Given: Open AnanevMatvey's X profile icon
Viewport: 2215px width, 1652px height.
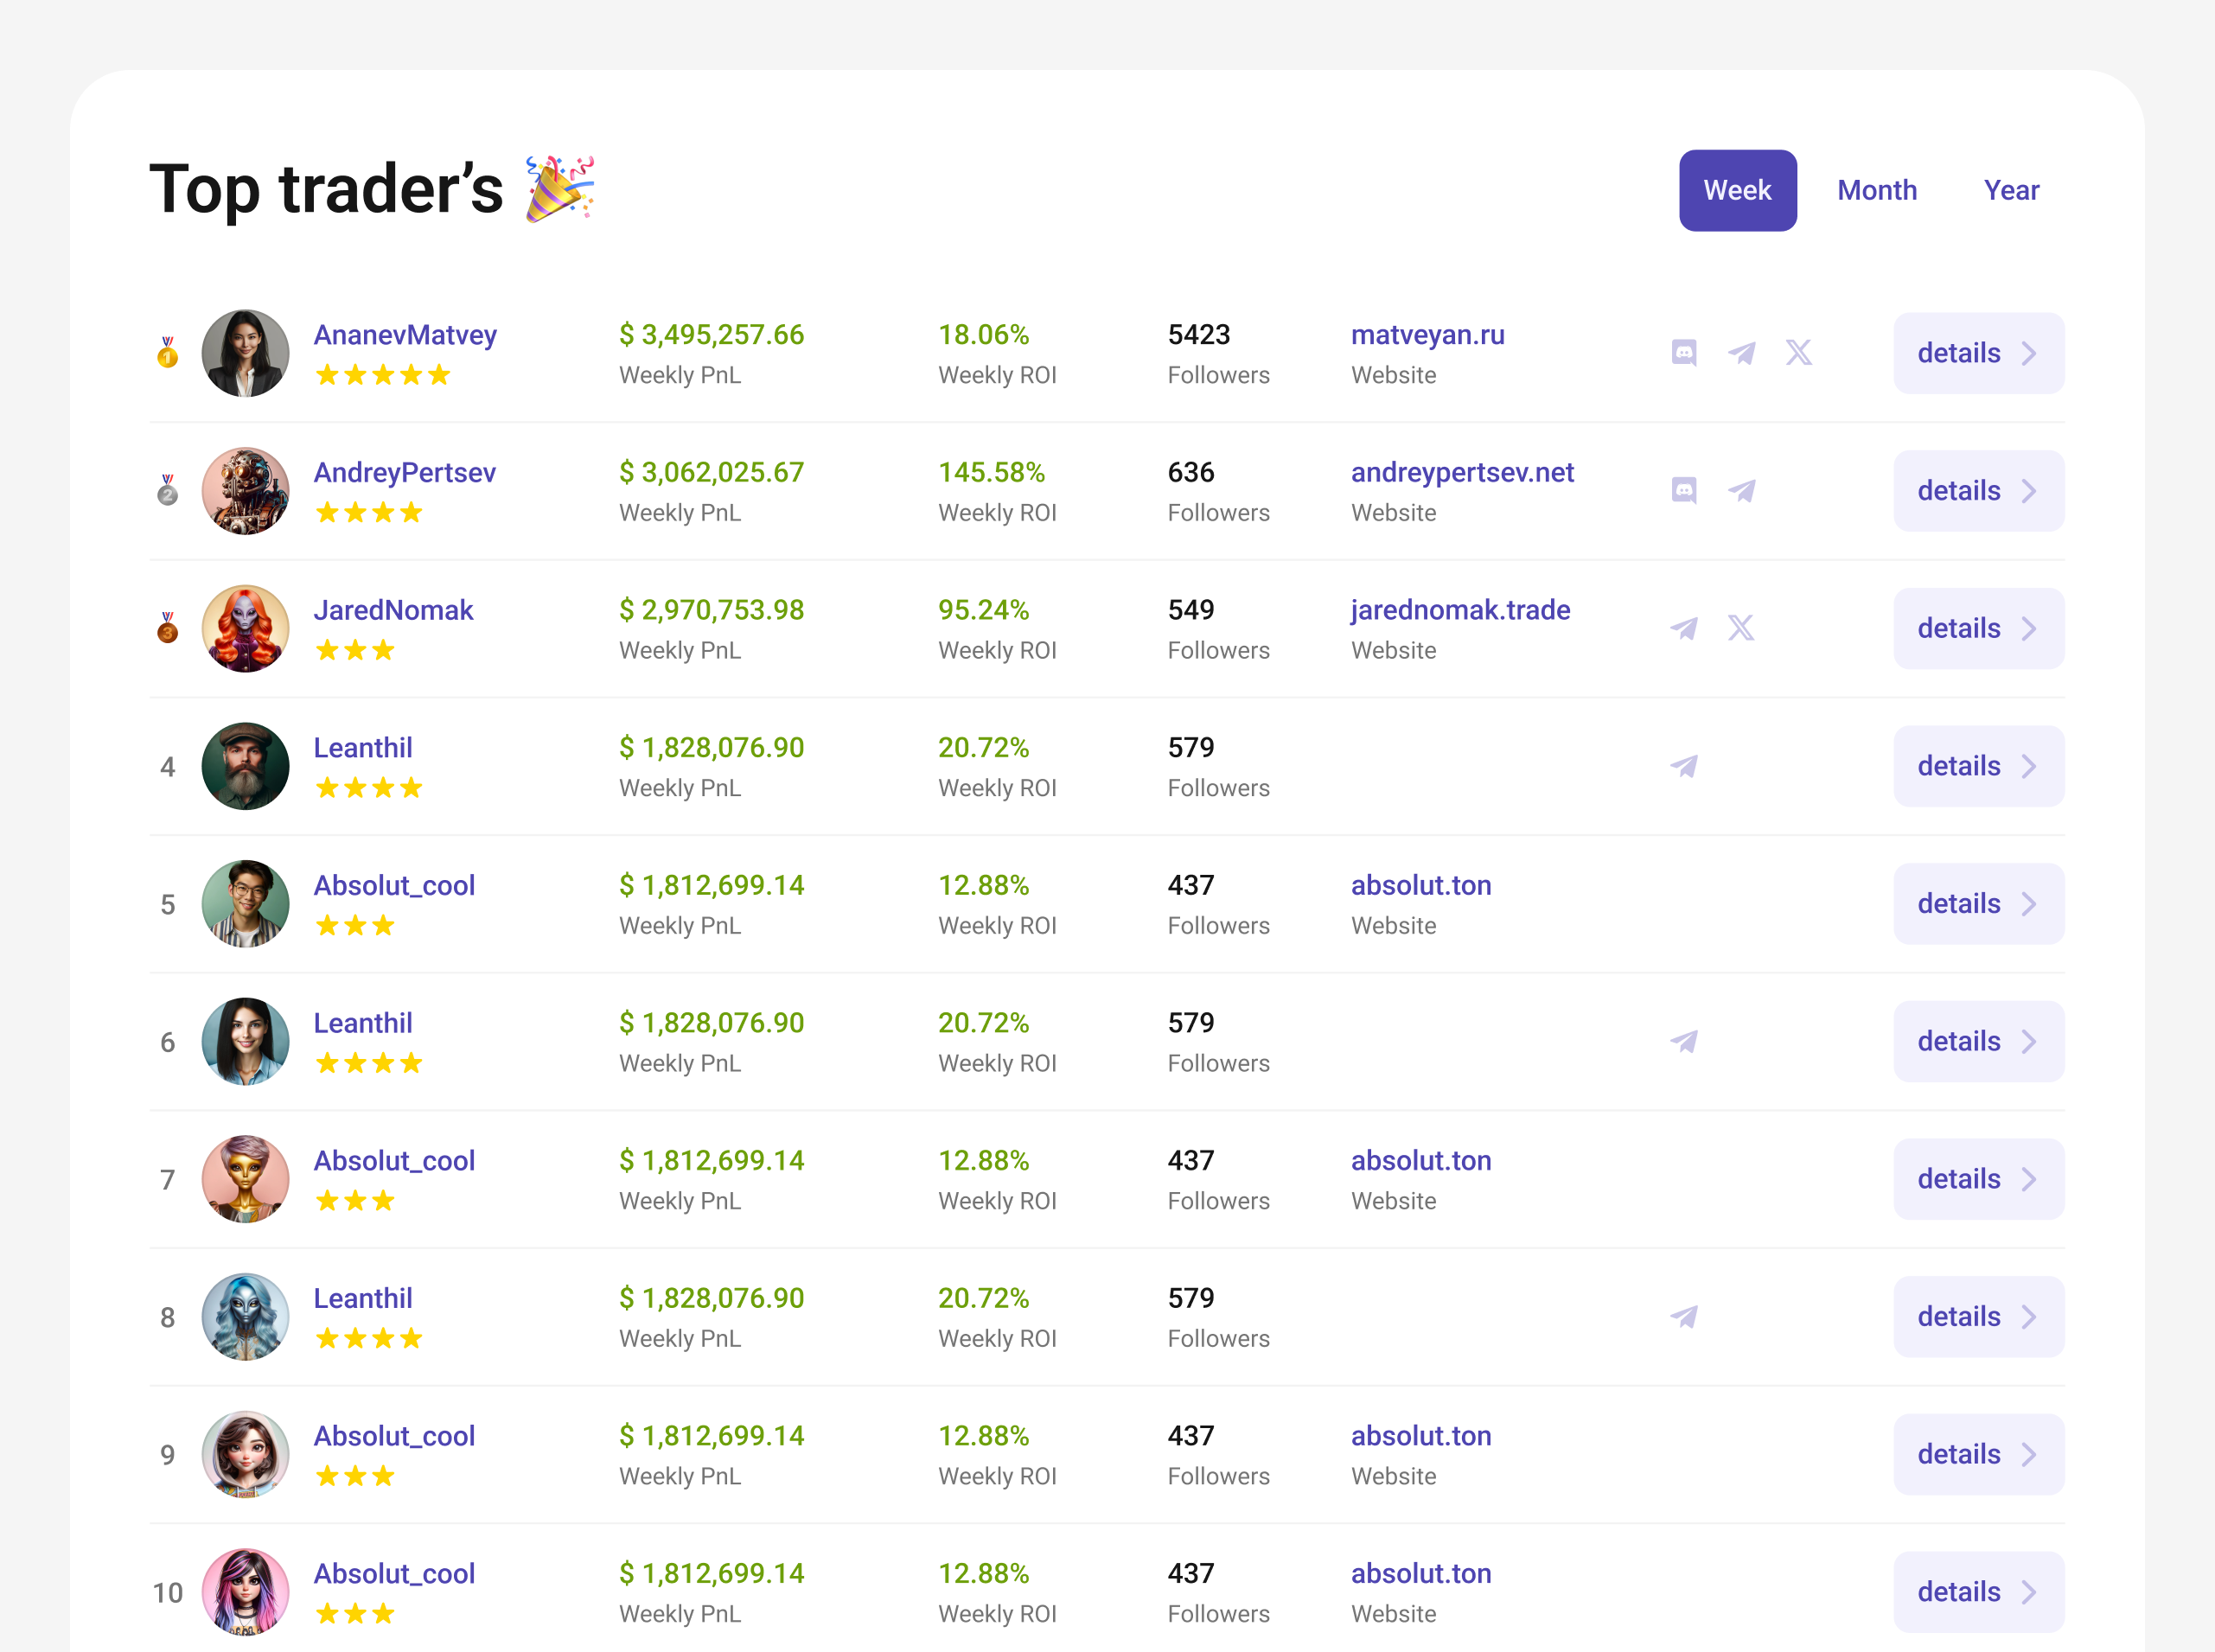Looking at the screenshot, I should [x=1800, y=353].
